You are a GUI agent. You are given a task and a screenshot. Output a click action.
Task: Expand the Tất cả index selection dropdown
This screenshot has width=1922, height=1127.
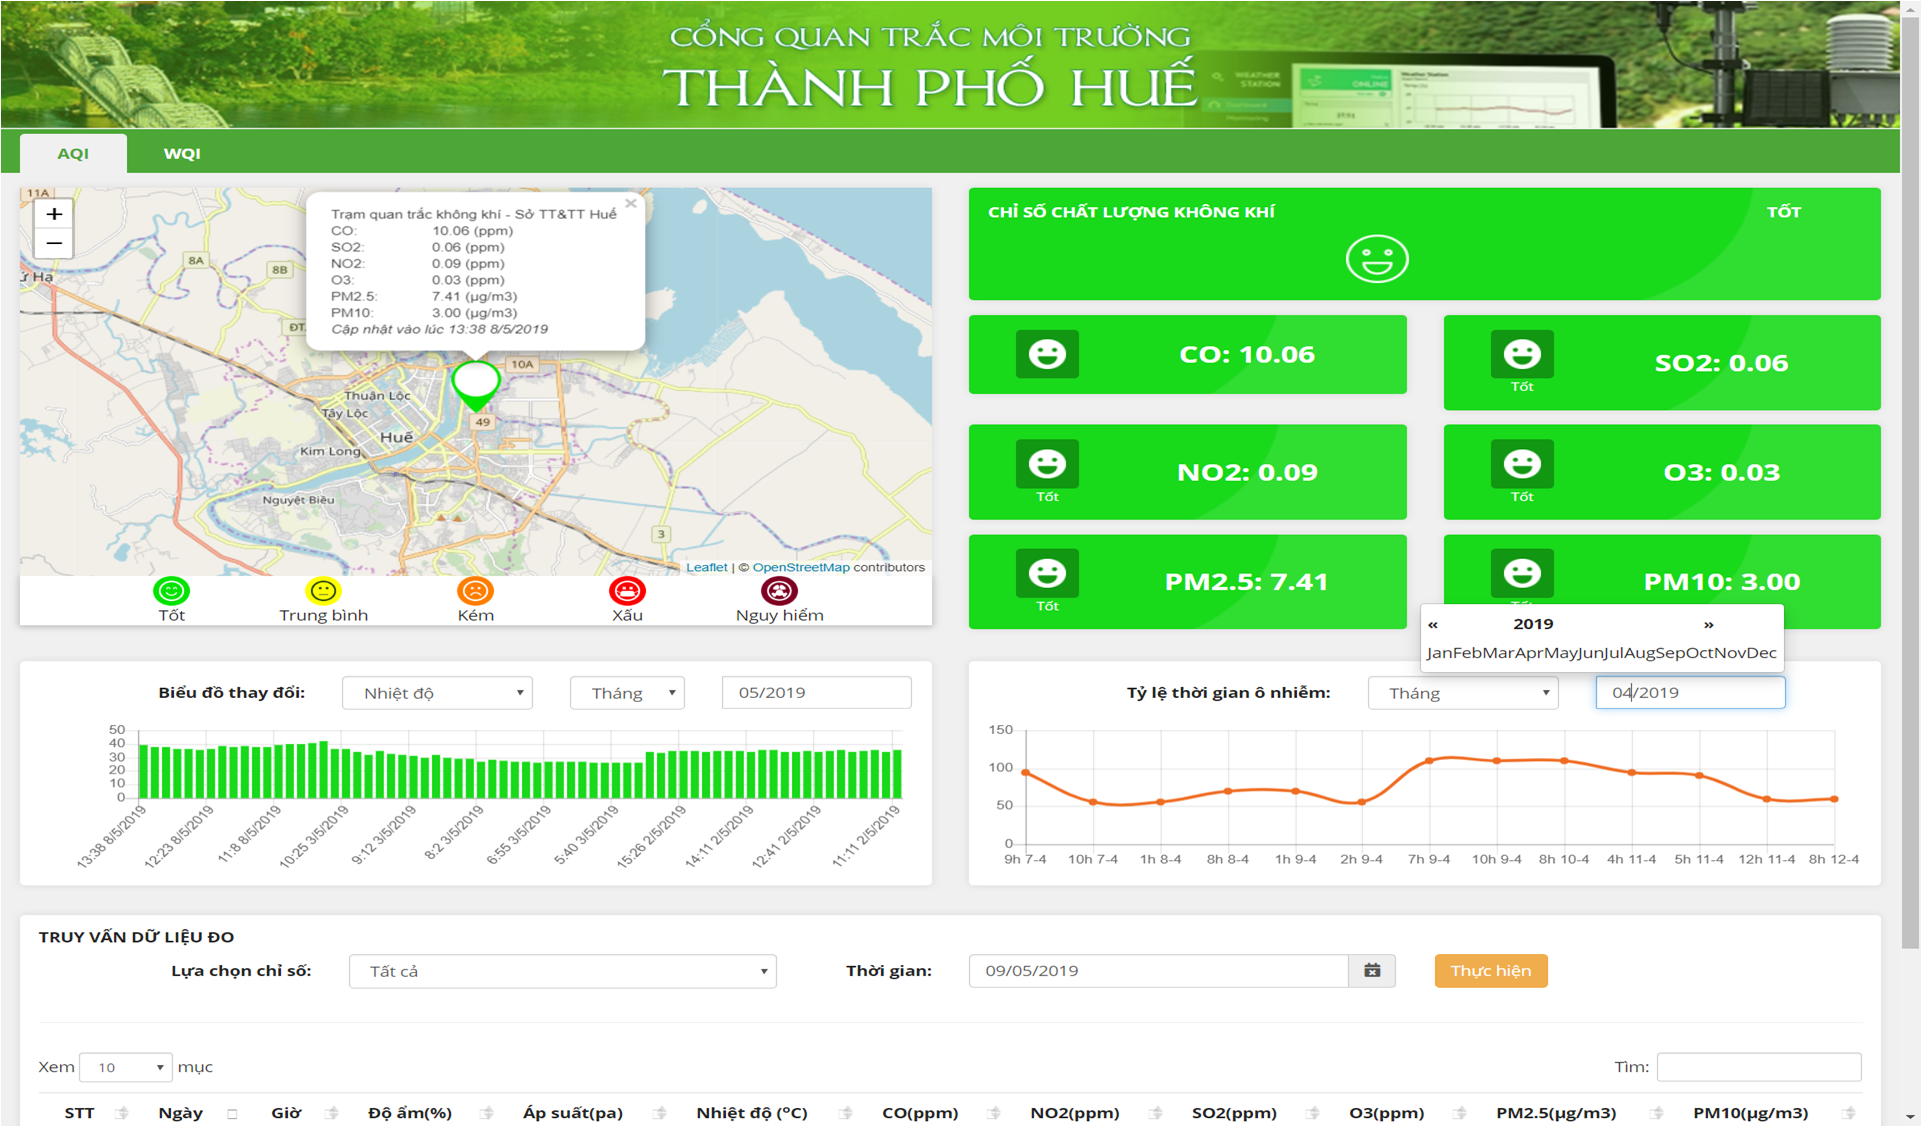[x=562, y=971]
